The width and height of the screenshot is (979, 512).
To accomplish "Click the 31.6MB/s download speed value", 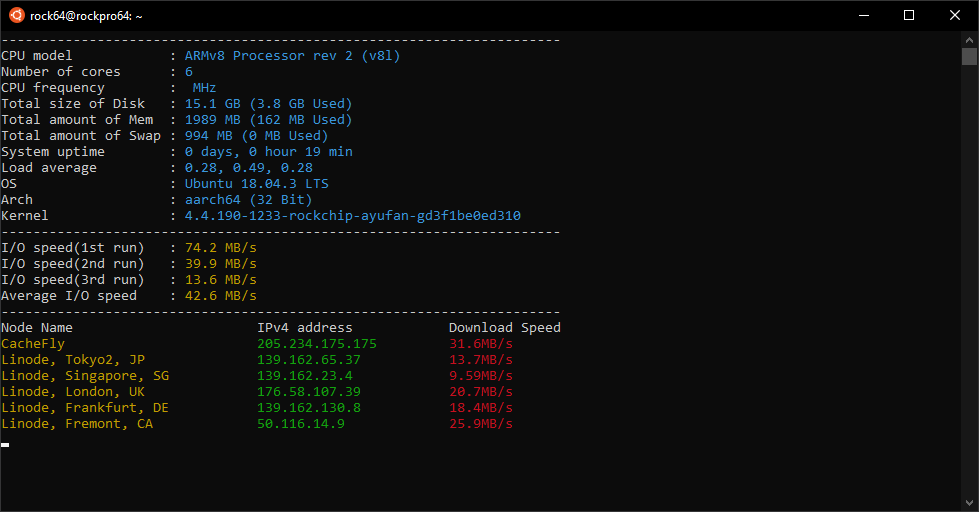I will coord(480,344).
